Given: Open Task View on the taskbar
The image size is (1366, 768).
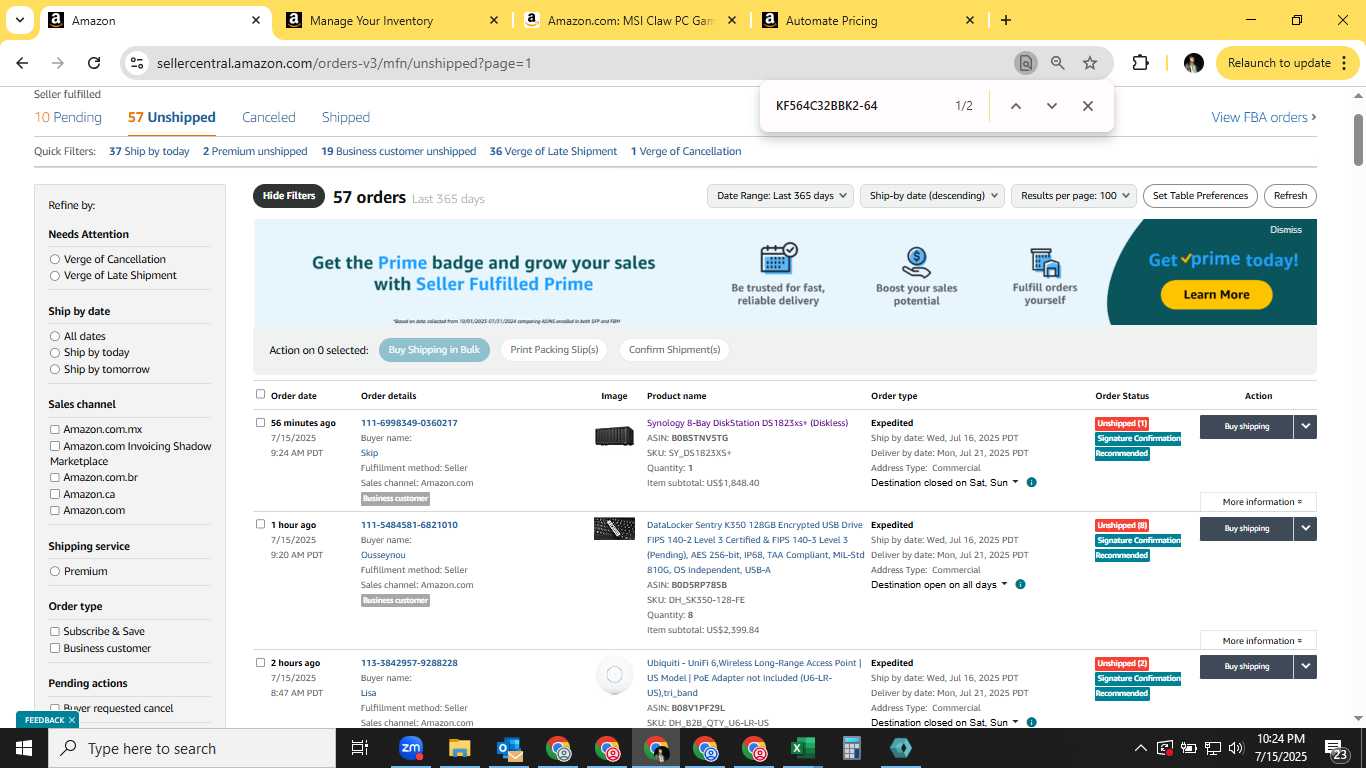Looking at the screenshot, I should [360, 748].
